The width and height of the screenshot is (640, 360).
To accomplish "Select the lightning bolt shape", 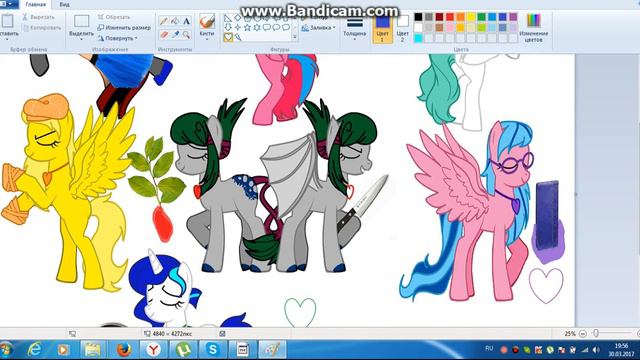I will pos(238,37).
